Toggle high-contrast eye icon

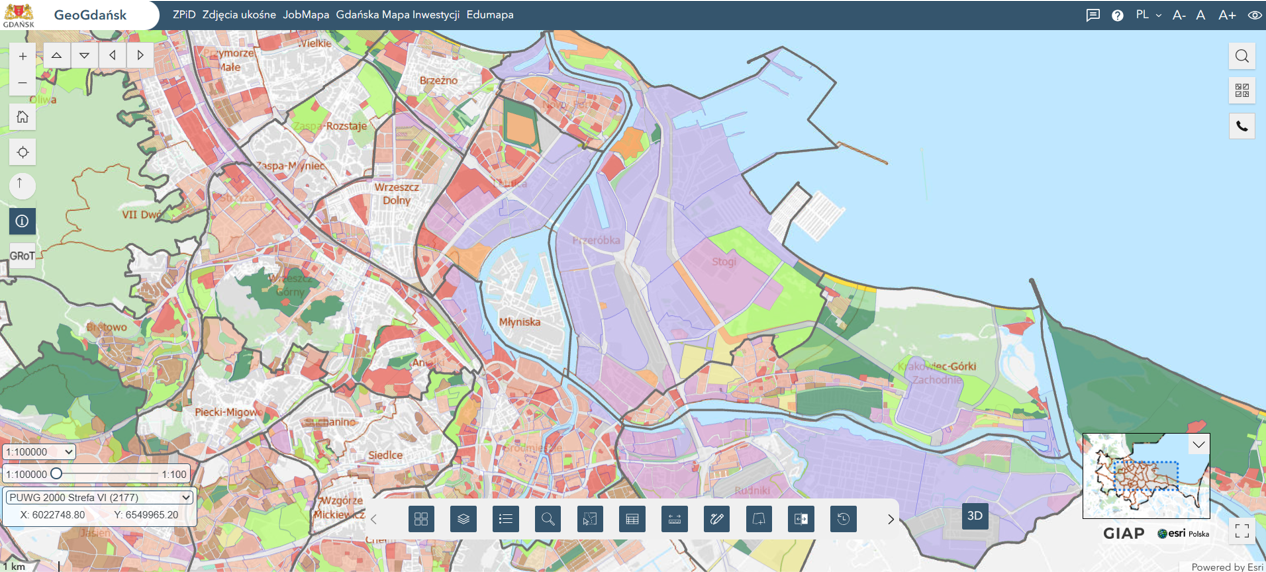[1254, 15]
